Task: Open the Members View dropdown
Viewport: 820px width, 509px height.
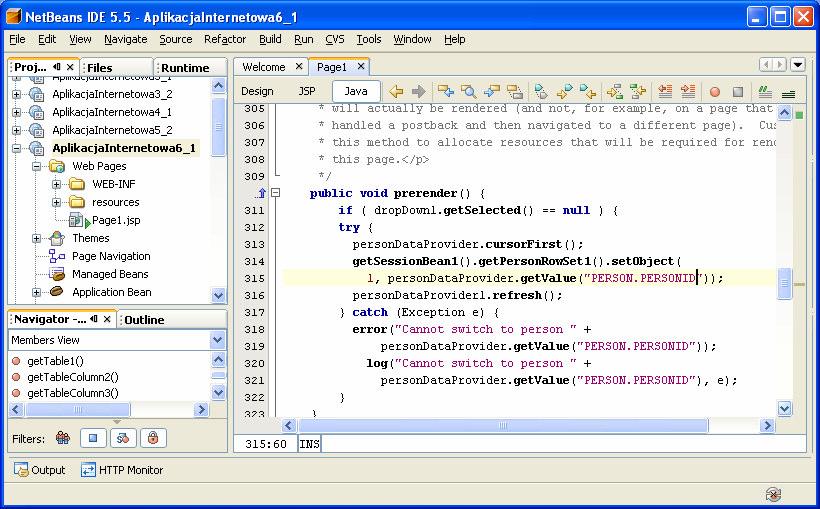Action: tap(218, 340)
